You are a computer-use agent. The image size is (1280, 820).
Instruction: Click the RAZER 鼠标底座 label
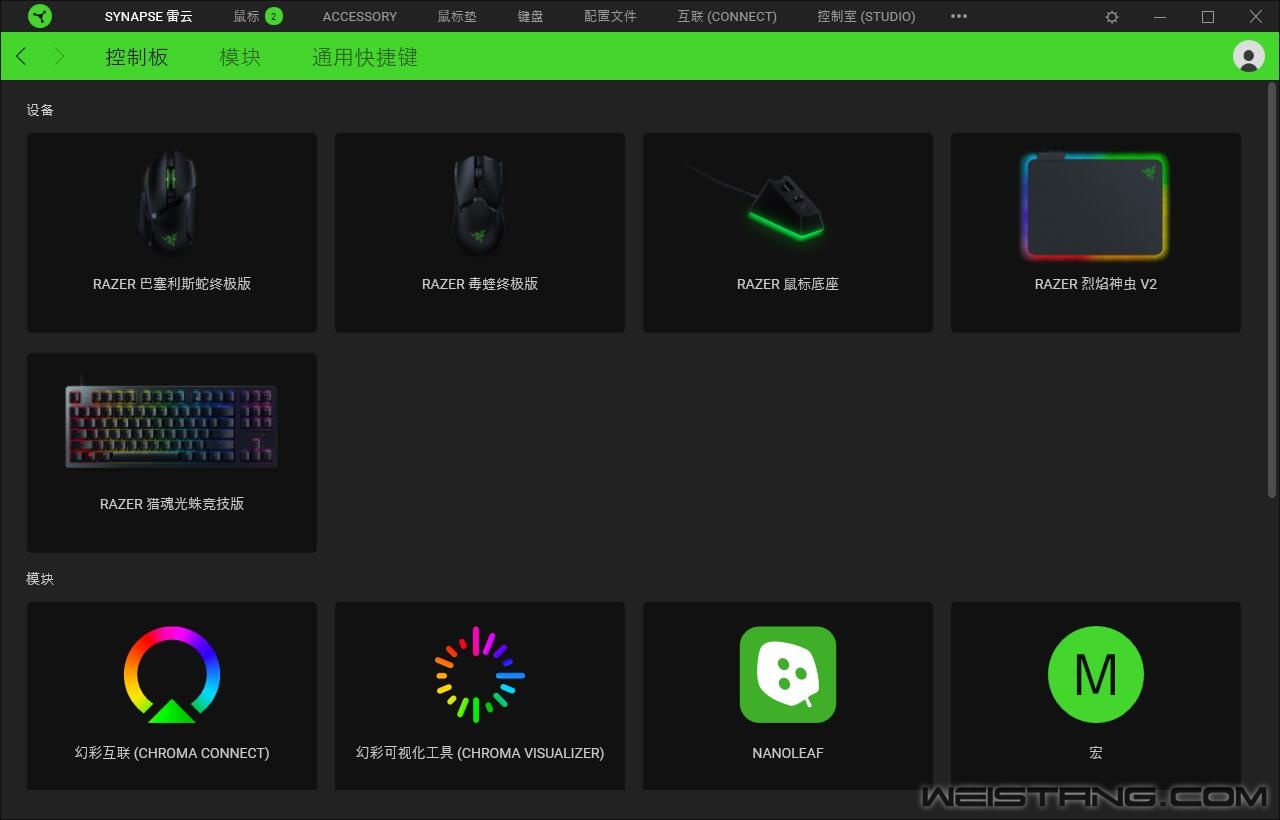tap(788, 284)
